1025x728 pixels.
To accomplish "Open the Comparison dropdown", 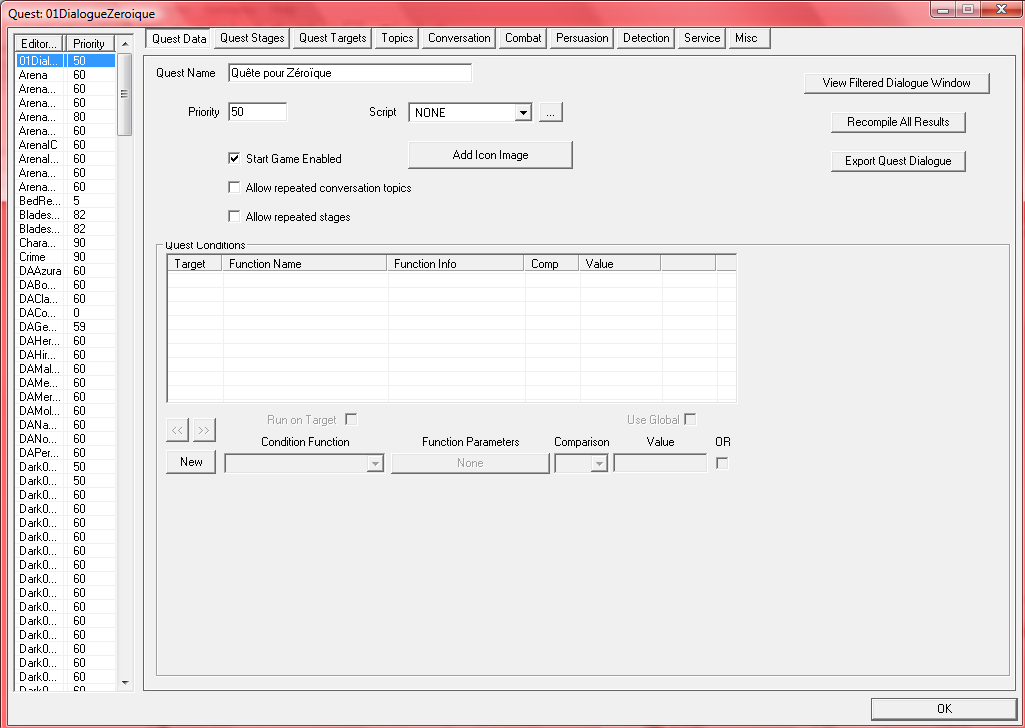I will point(598,464).
